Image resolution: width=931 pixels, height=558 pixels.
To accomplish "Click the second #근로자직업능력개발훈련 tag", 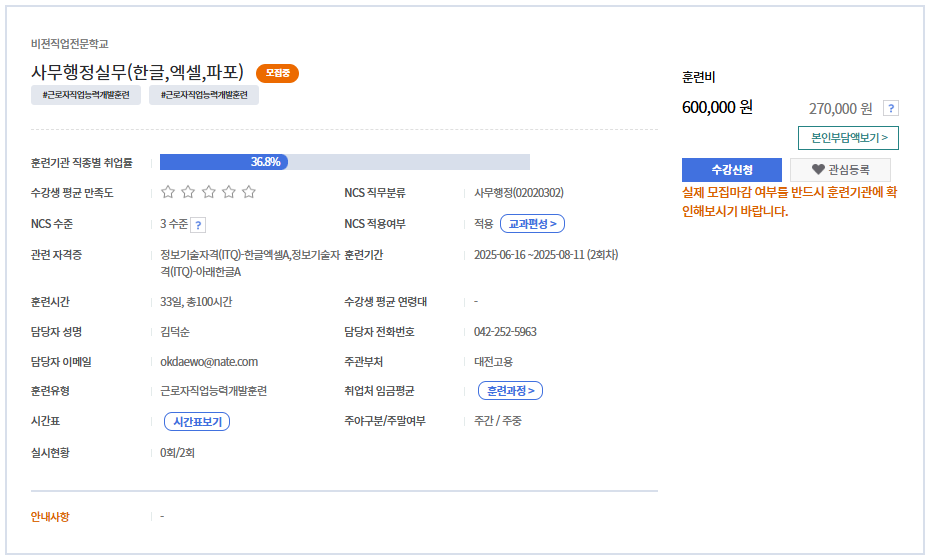I will [204, 95].
